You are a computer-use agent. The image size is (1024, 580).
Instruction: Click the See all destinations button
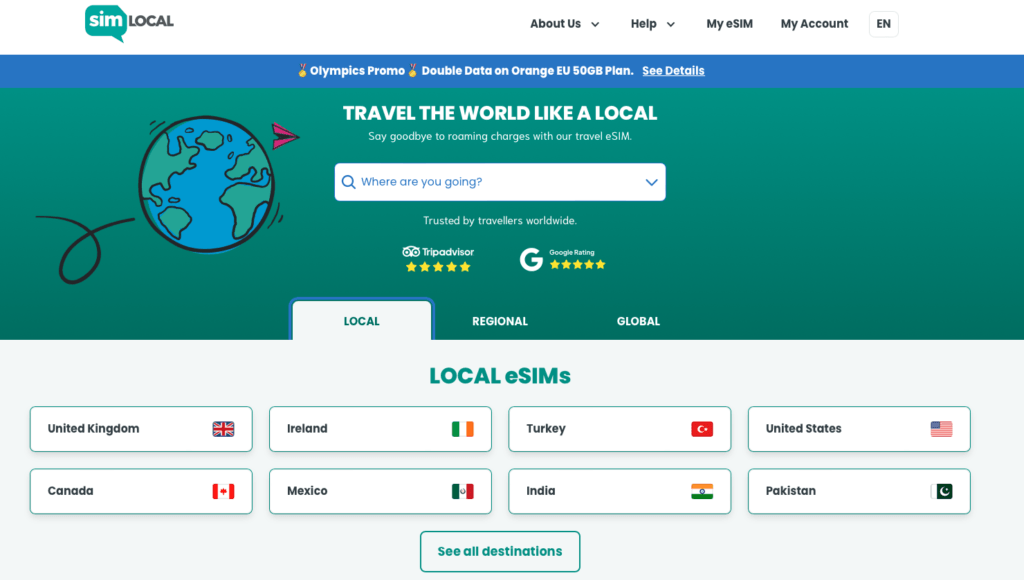(500, 551)
